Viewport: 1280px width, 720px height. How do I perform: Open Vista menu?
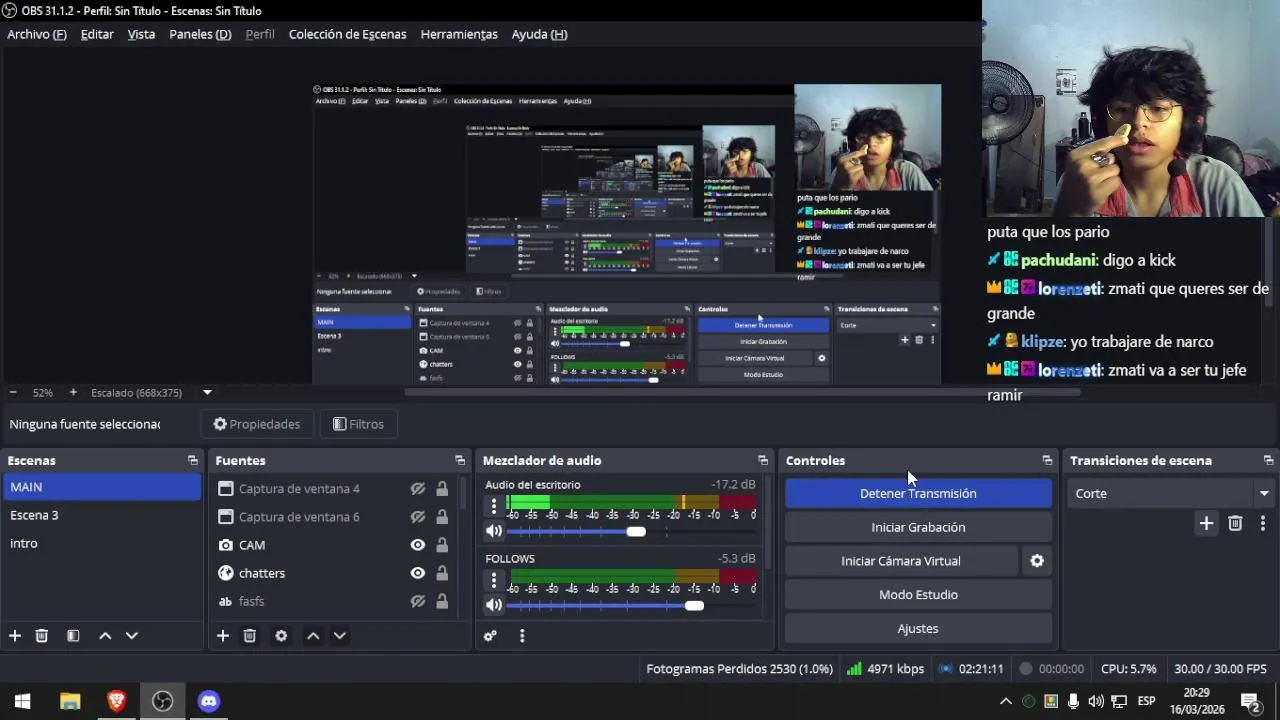pyautogui.click(x=141, y=34)
